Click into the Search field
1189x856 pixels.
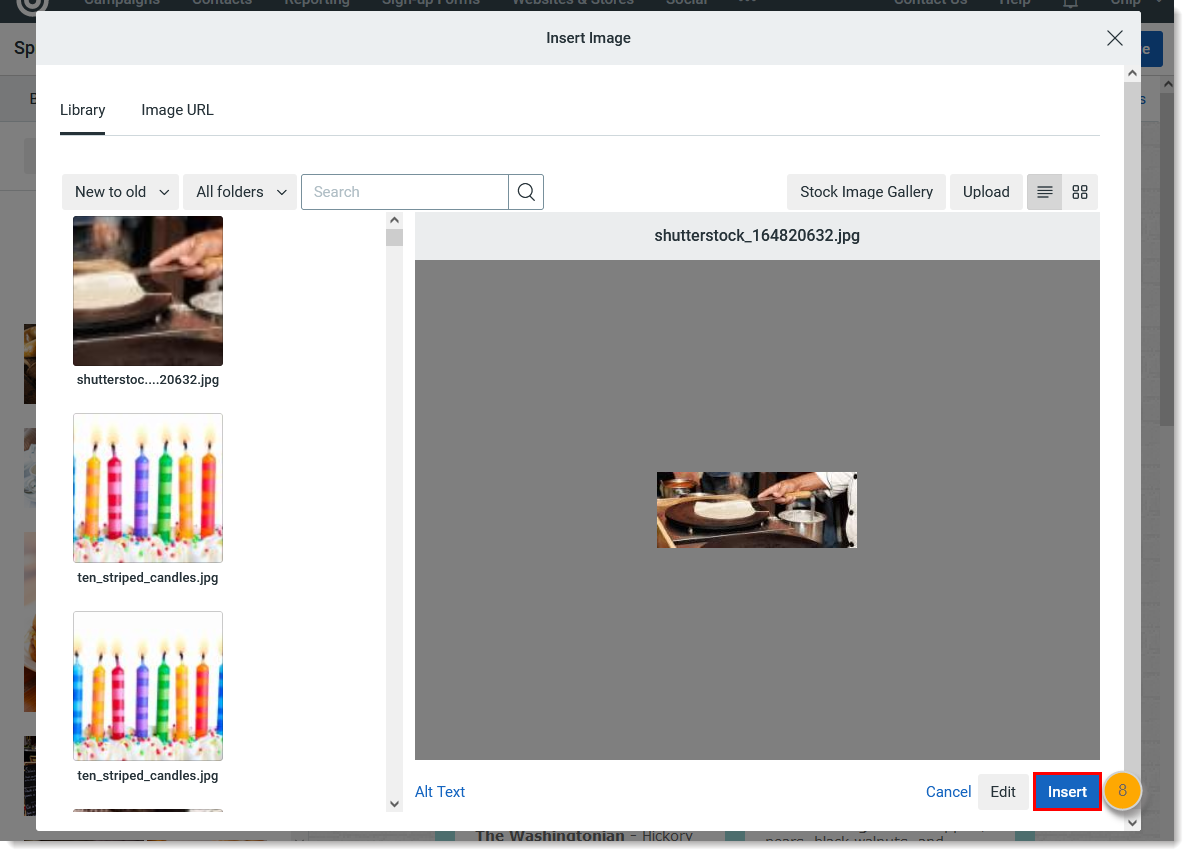(405, 192)
